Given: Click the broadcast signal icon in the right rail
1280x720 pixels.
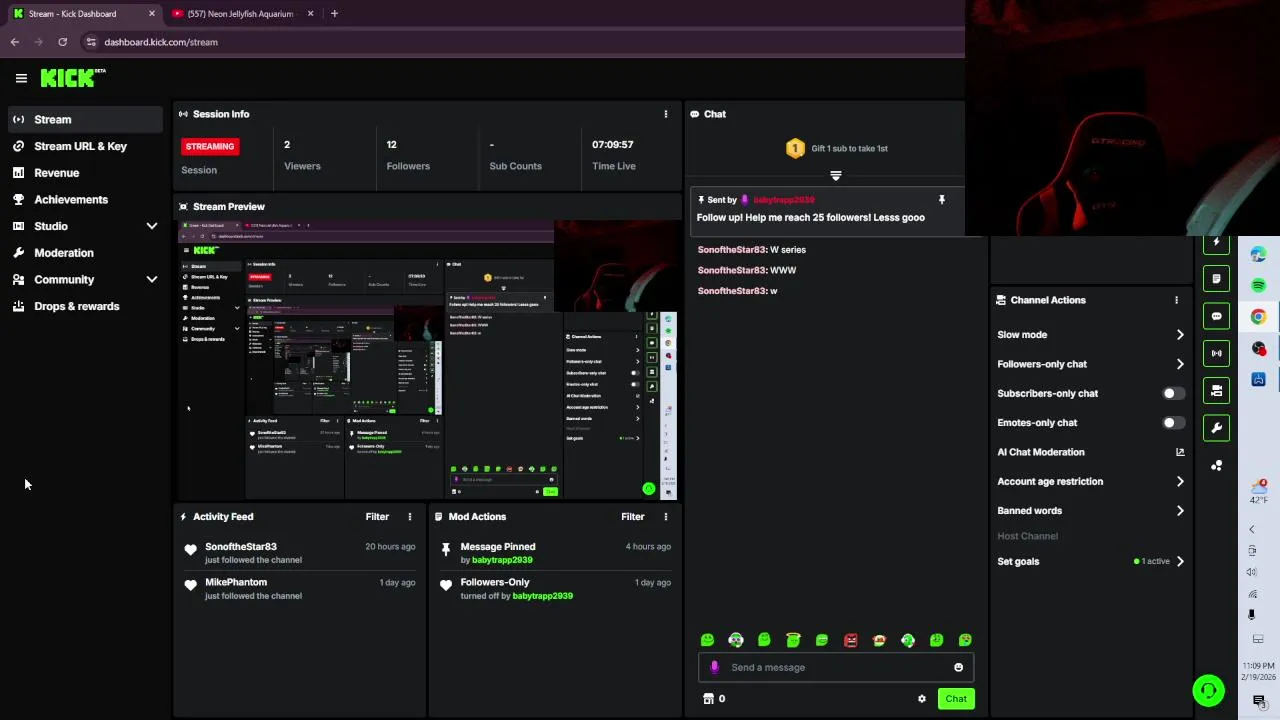Looking at the screenshot, I should tap(1216, 353).
